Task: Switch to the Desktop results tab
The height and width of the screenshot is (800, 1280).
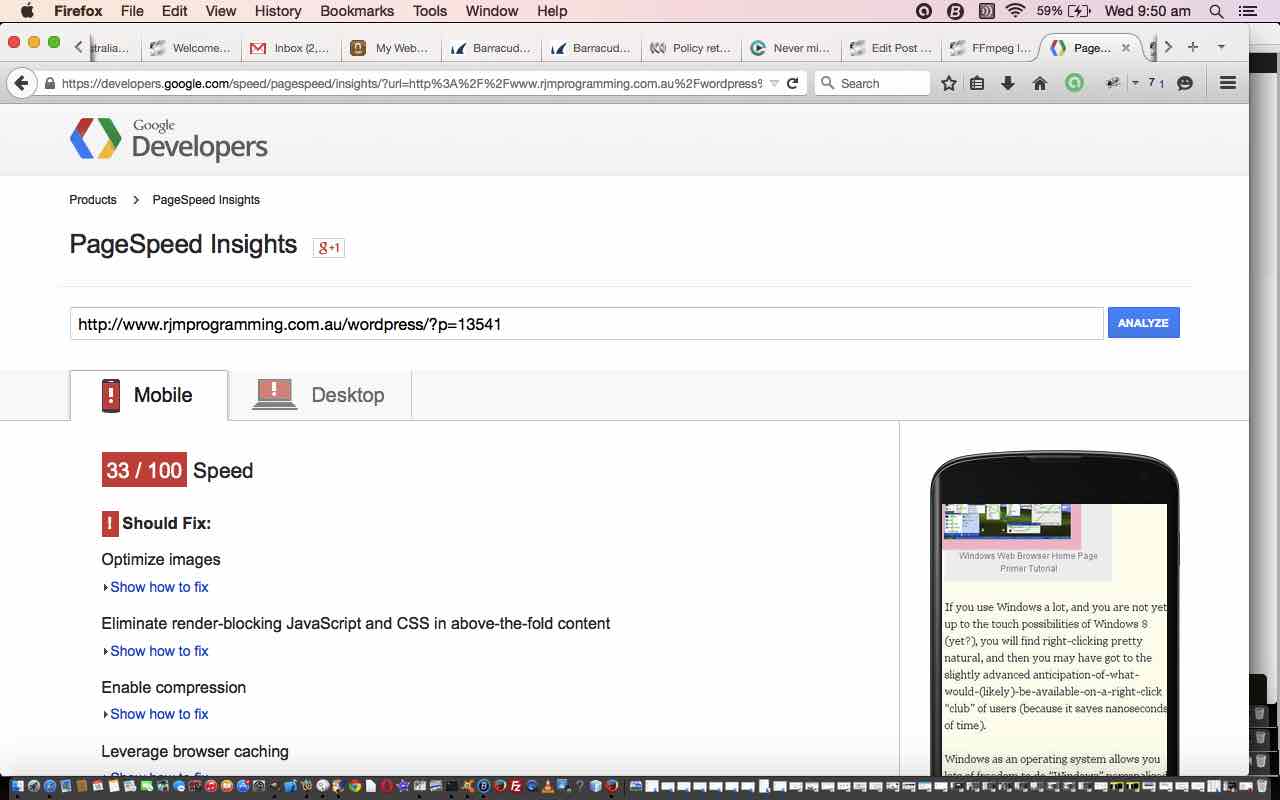Action: [x=319, y=395]
